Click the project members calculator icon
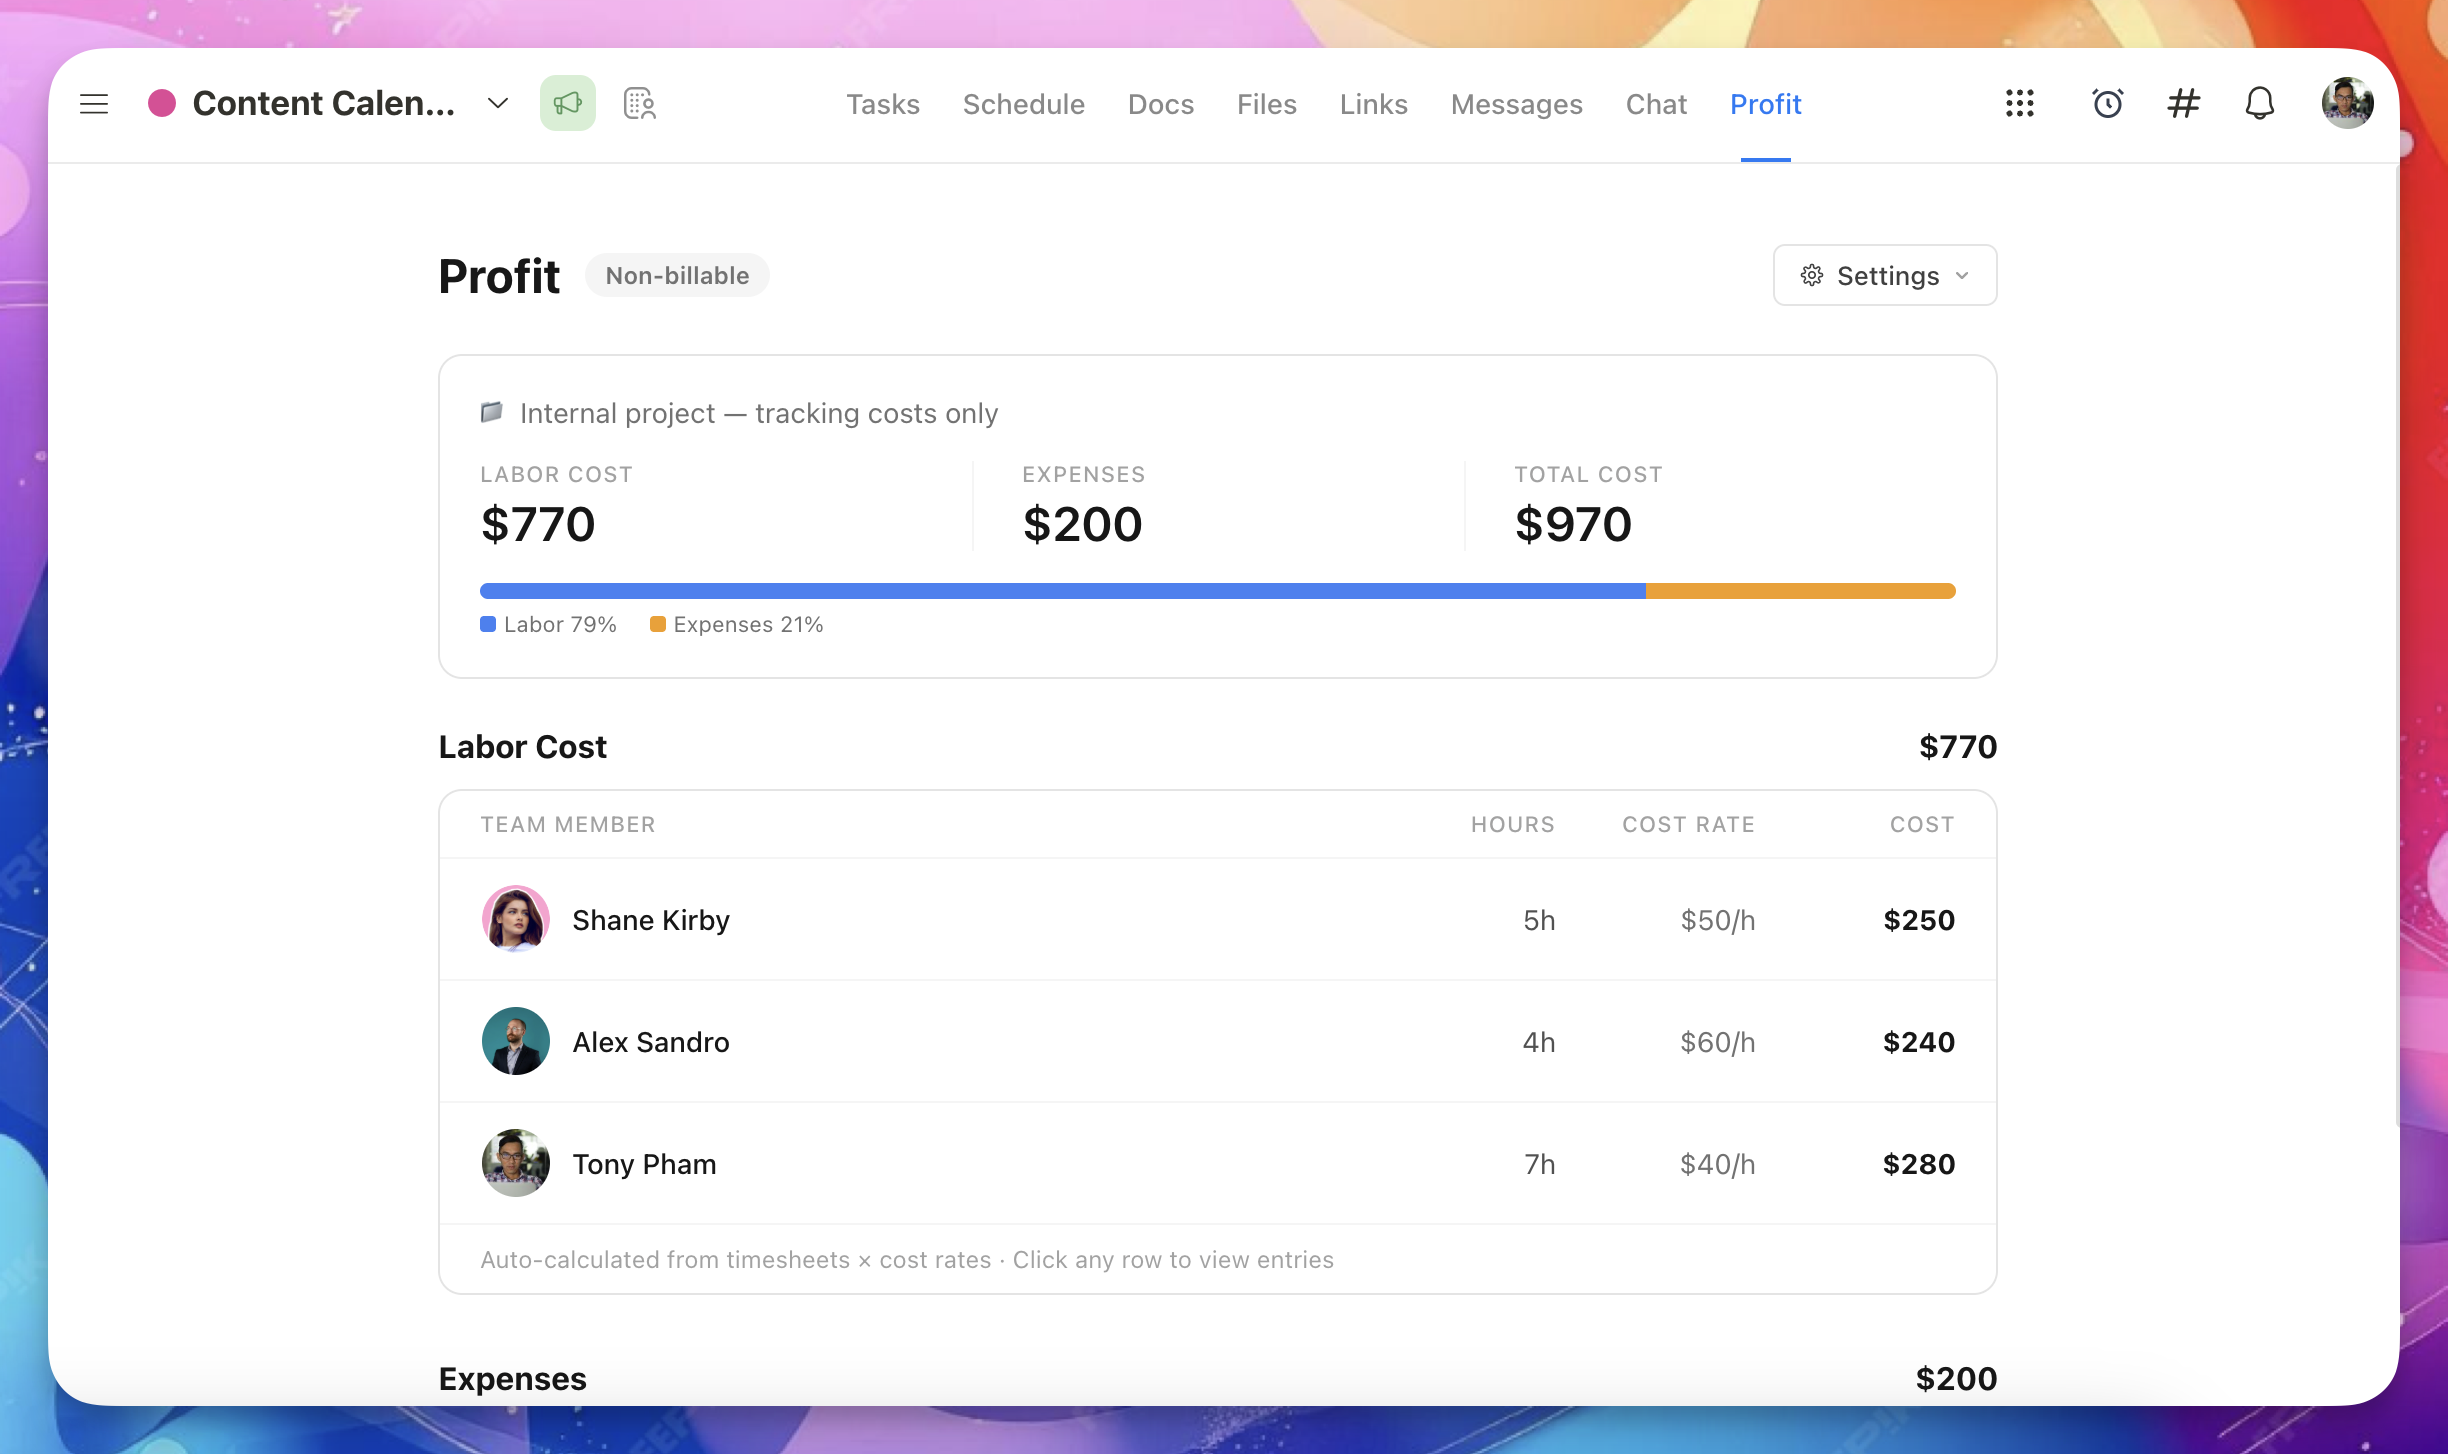The image size is (2448, 1454). [639, 104]
